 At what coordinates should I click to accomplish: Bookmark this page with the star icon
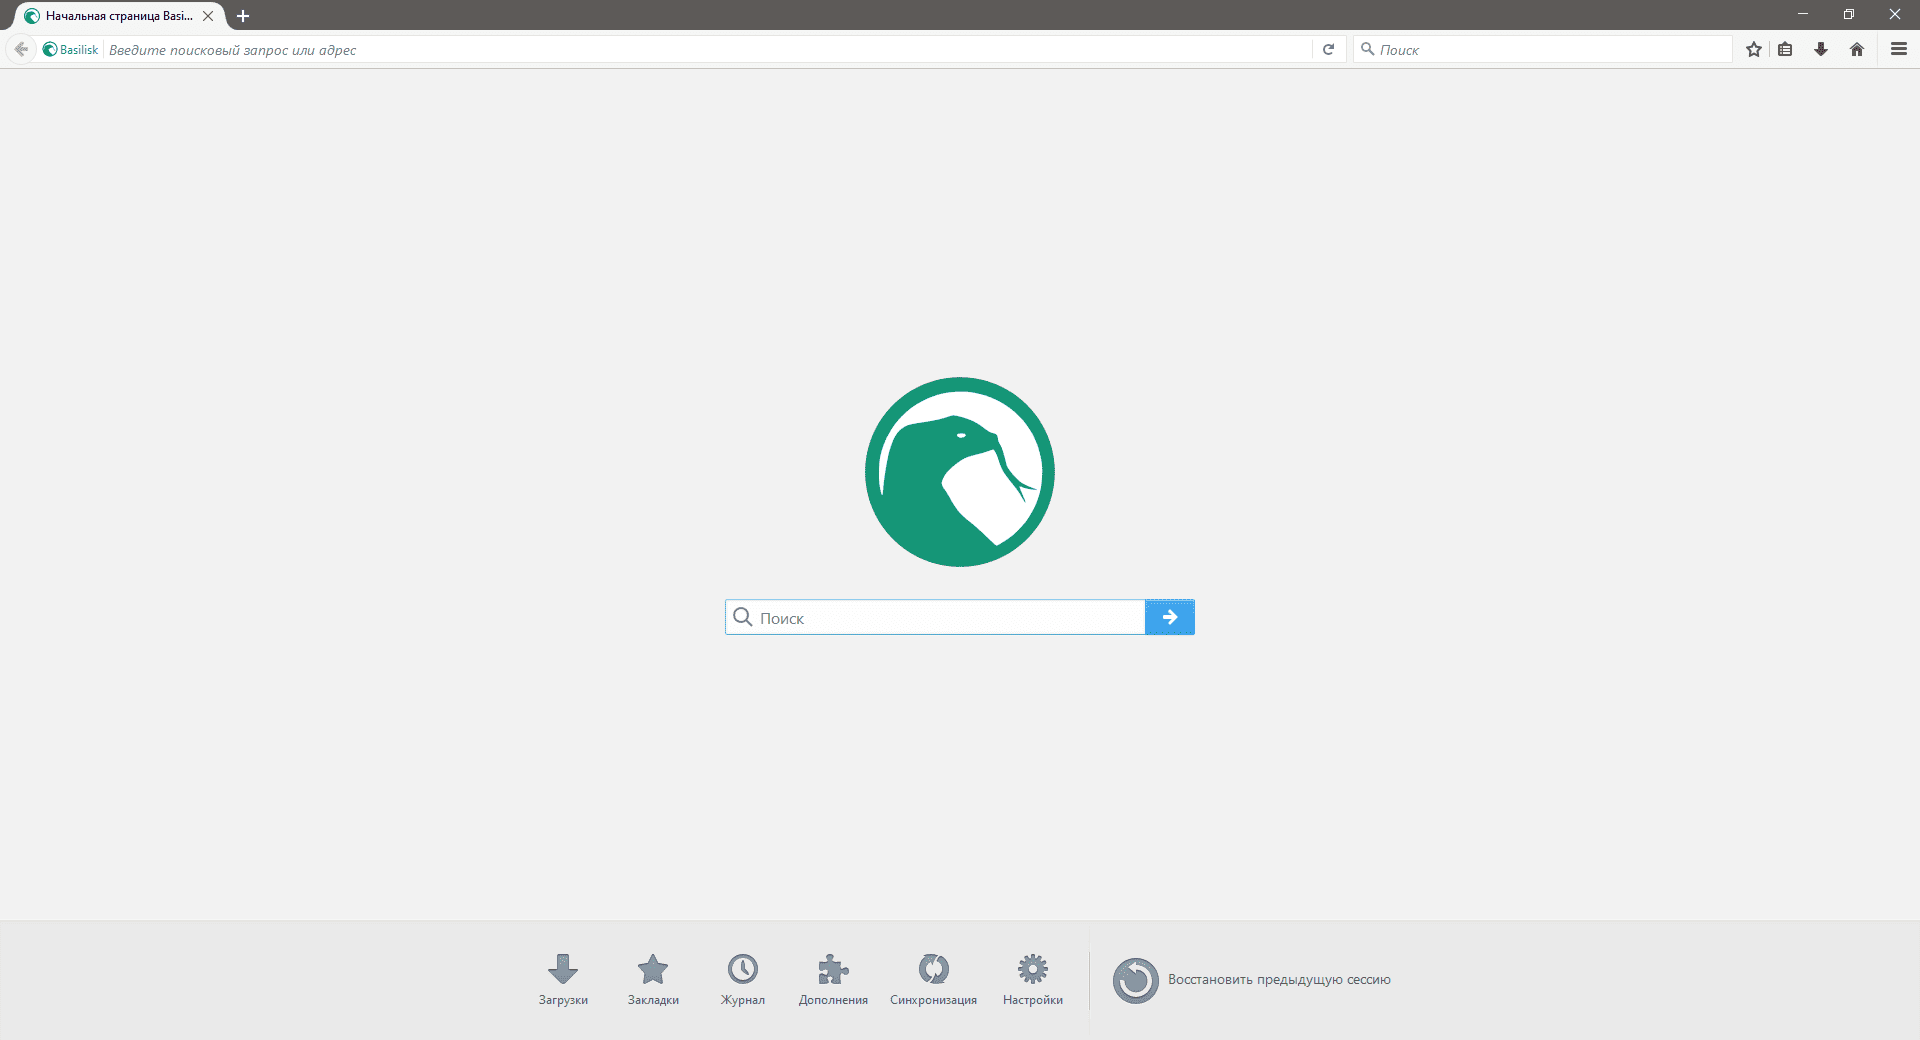pos(1754,49)
